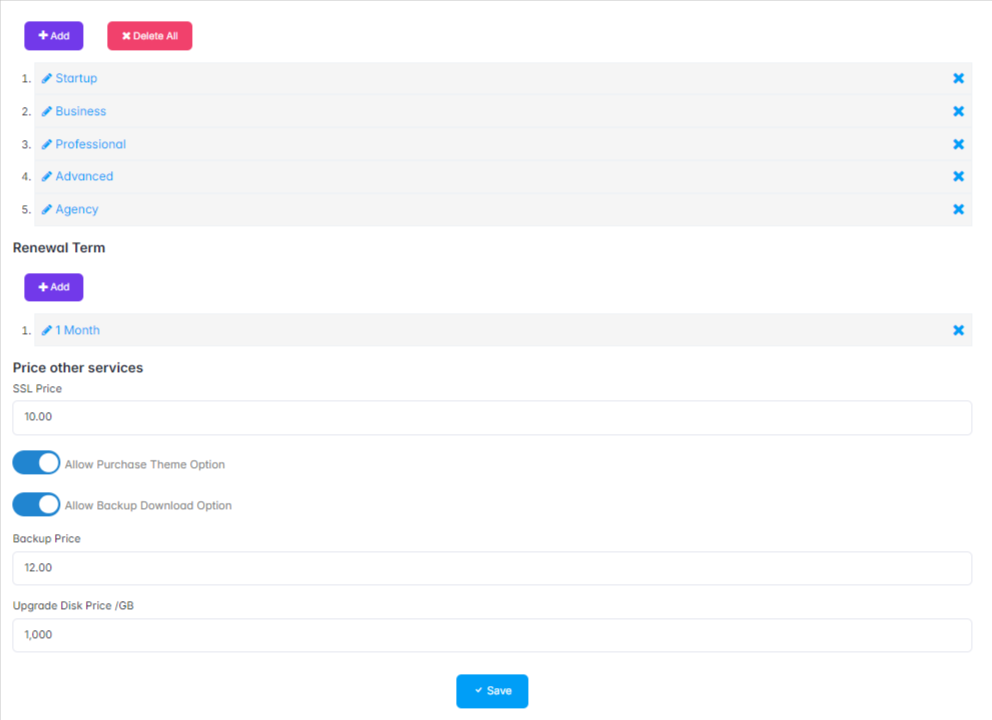The height and width of the screenshot is (720, 992).
Task: Remove Business using the blue X icon
Action: tap(958, 111)
